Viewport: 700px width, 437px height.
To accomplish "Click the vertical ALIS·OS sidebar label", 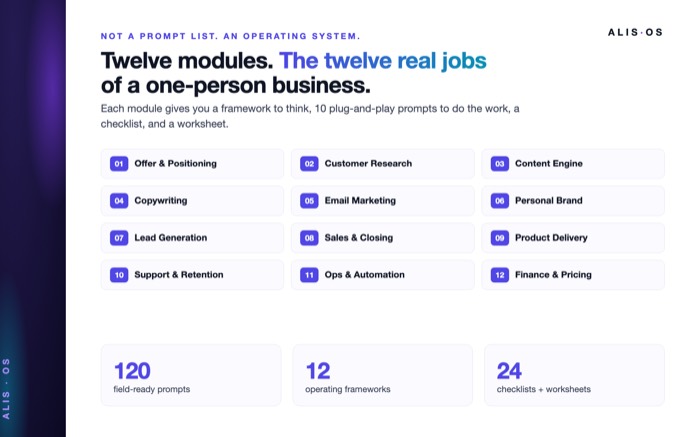I will click(6, 388).
